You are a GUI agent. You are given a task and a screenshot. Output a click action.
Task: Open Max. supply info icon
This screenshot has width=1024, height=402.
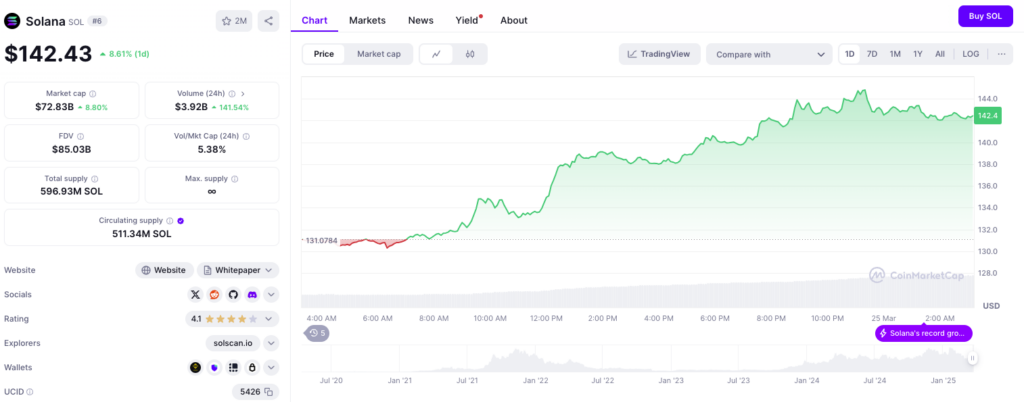[x=234, y=179]
